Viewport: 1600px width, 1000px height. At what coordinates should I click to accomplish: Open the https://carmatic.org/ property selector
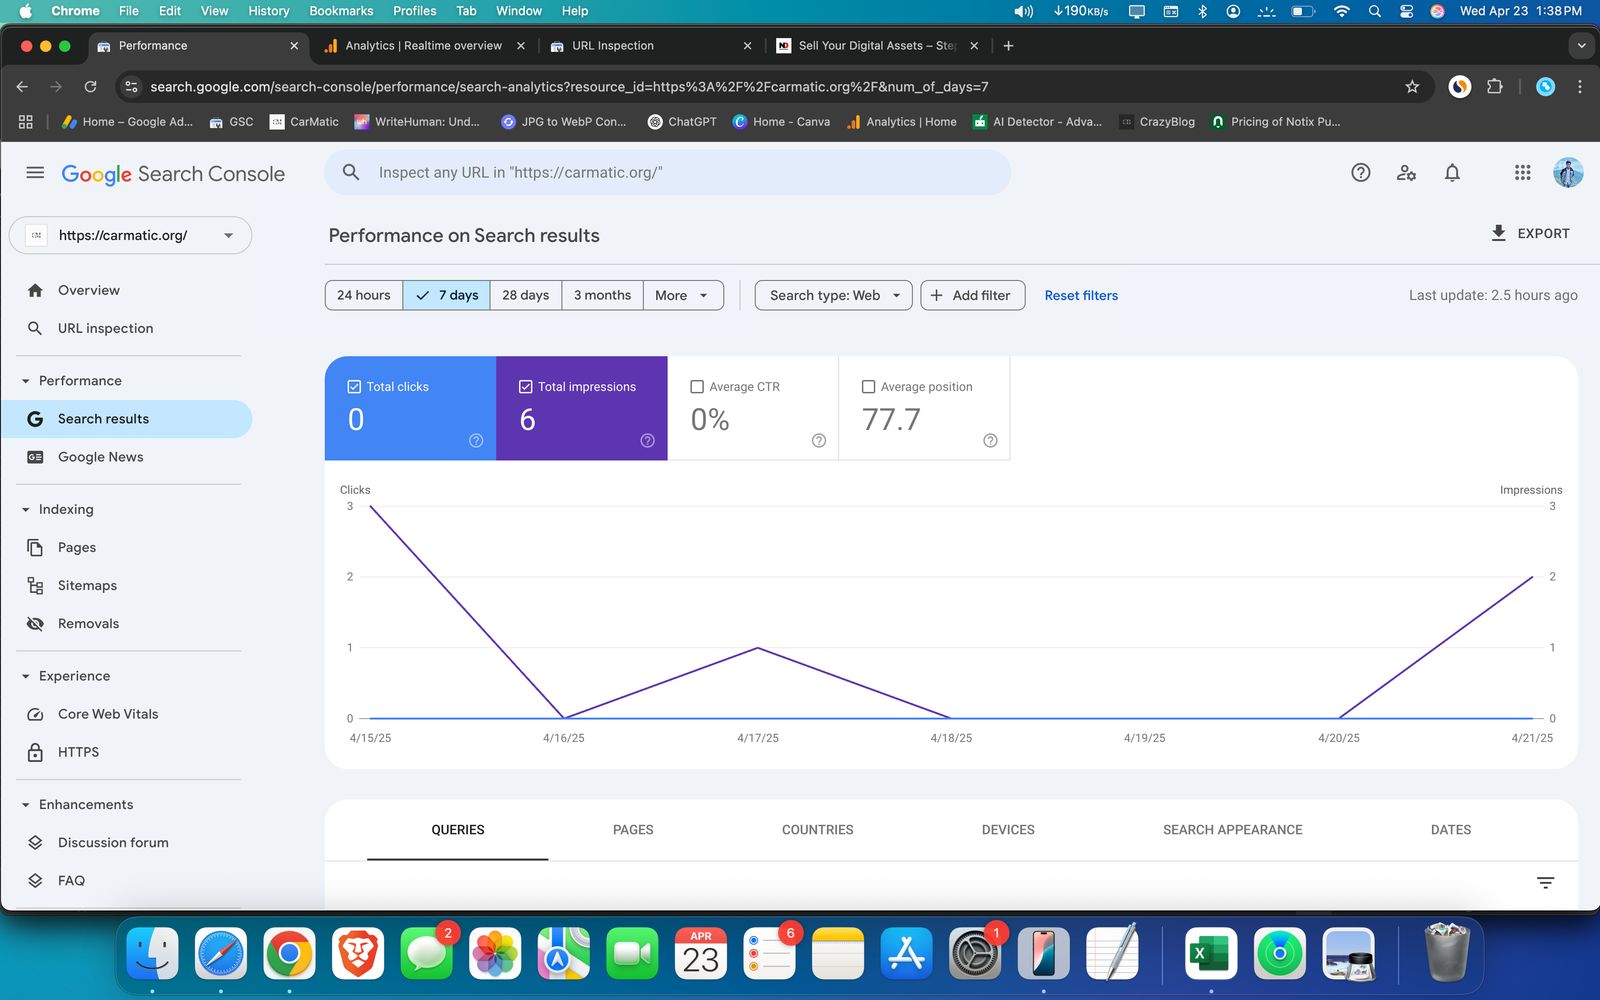coord(131,235)
